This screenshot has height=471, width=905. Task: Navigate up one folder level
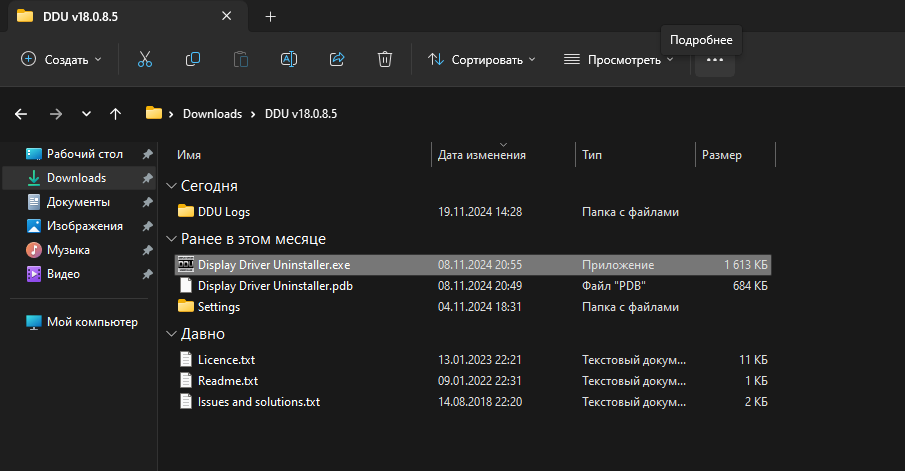tap(115, 114)
